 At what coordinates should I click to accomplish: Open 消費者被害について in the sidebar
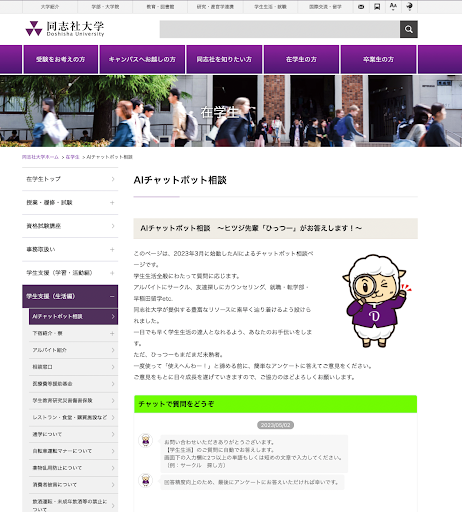pos(73,485)
